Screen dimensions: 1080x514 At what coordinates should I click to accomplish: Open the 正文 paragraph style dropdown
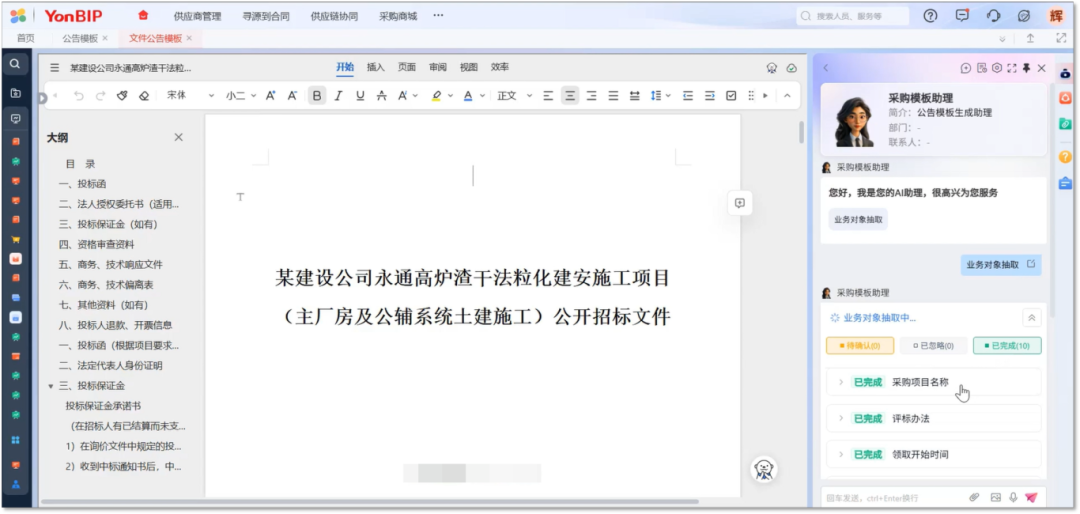coord(515,96)
